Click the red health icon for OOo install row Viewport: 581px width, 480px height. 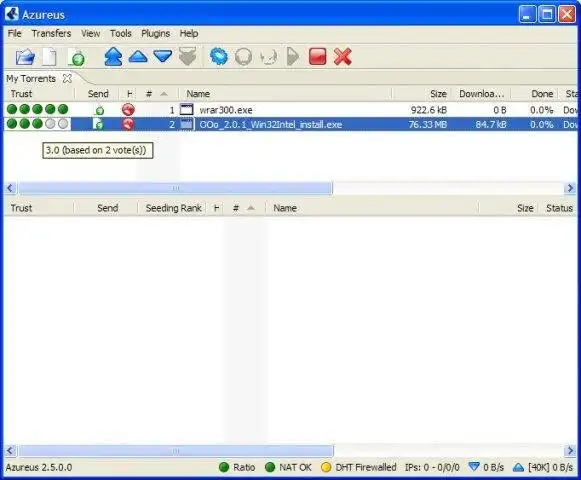click(128, 124)
